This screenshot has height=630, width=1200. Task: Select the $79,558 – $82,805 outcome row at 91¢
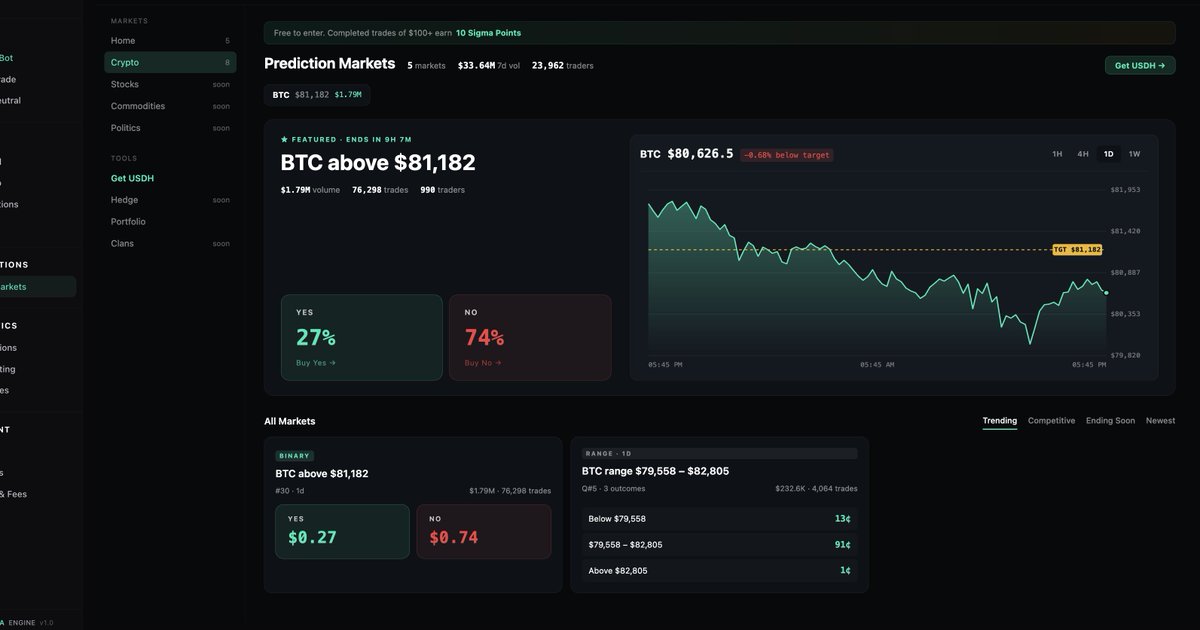point(719,545)
